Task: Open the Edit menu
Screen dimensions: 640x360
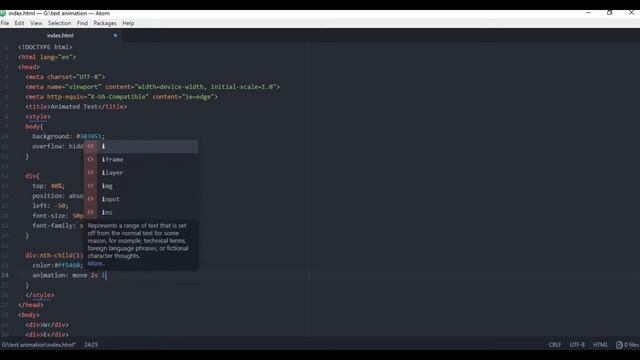Action: (19, 23)
